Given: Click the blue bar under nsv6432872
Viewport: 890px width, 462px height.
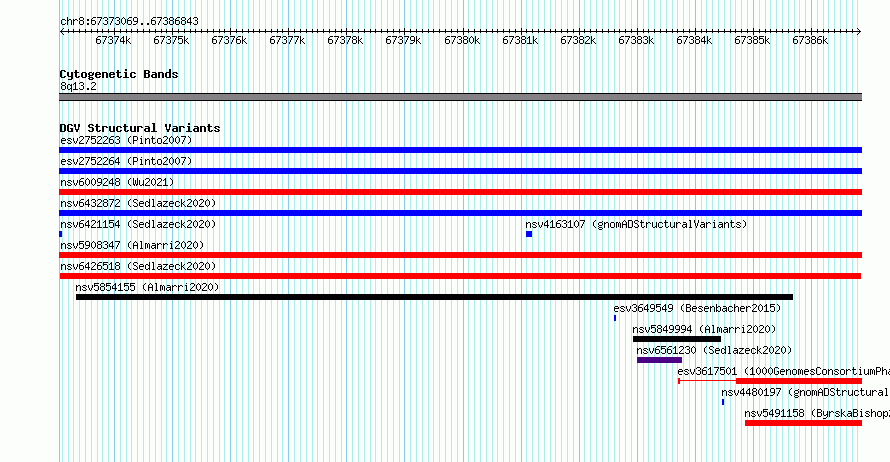Looking at the screenshot, I should [460, 213].
